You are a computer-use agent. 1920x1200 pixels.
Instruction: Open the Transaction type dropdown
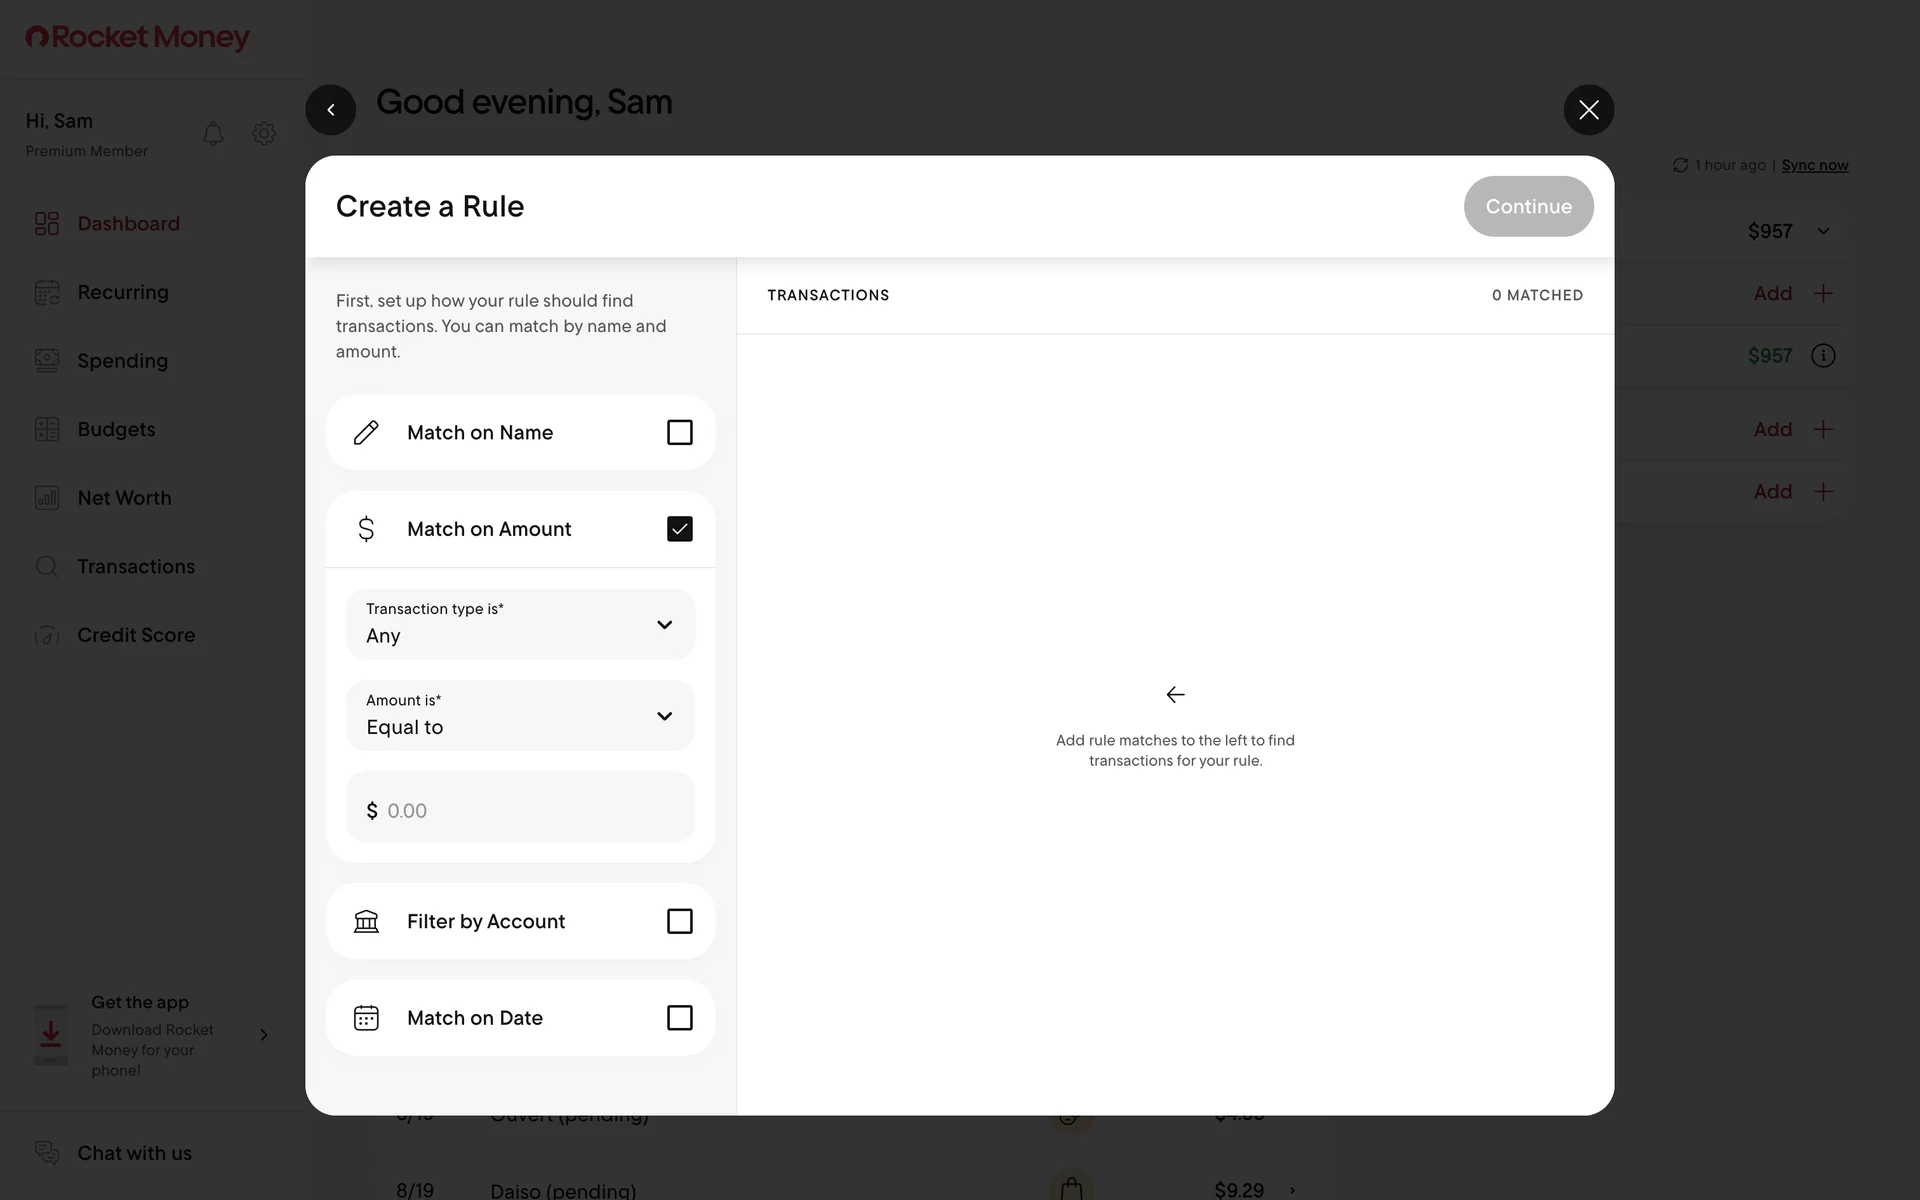click(520, 624)
